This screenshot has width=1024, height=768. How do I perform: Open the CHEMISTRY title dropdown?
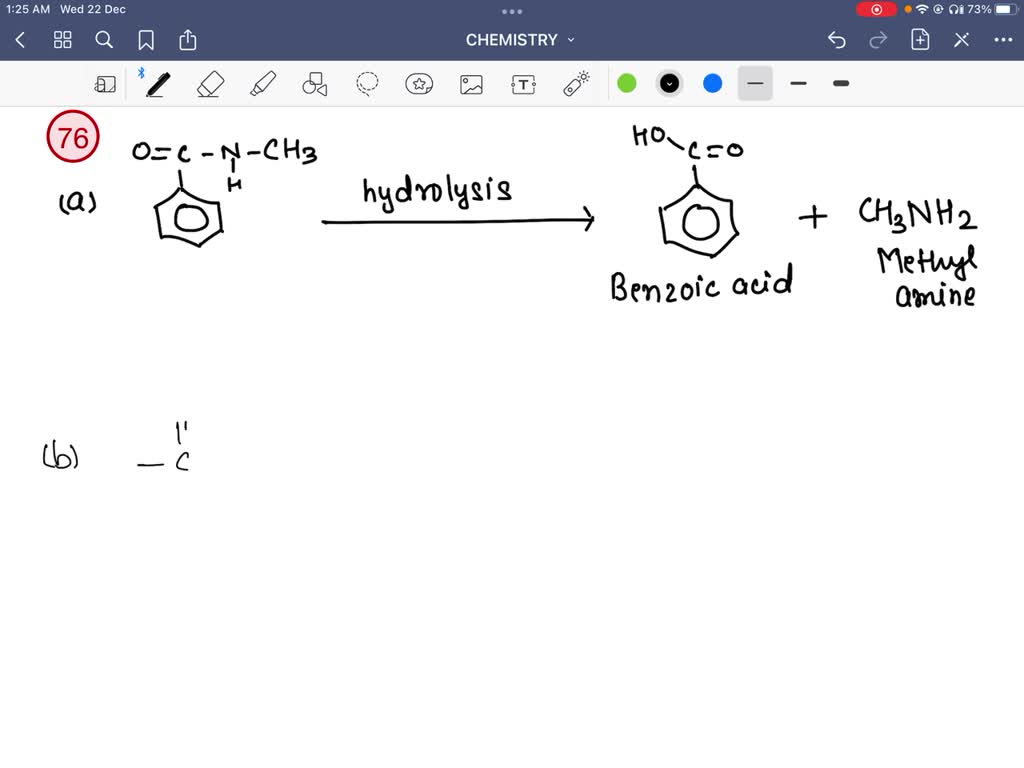point(520,40)
